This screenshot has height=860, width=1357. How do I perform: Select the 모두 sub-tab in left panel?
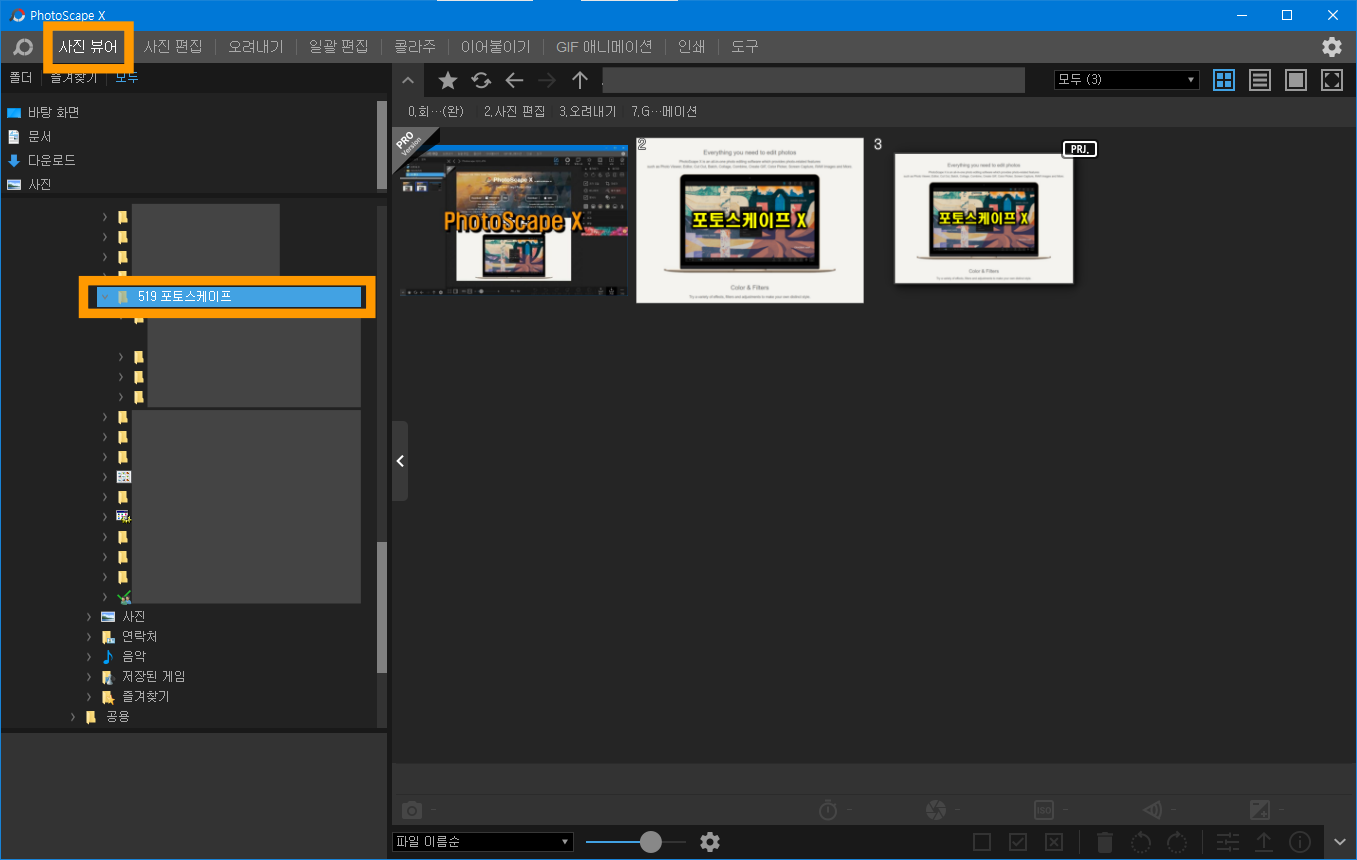[127, 77]
